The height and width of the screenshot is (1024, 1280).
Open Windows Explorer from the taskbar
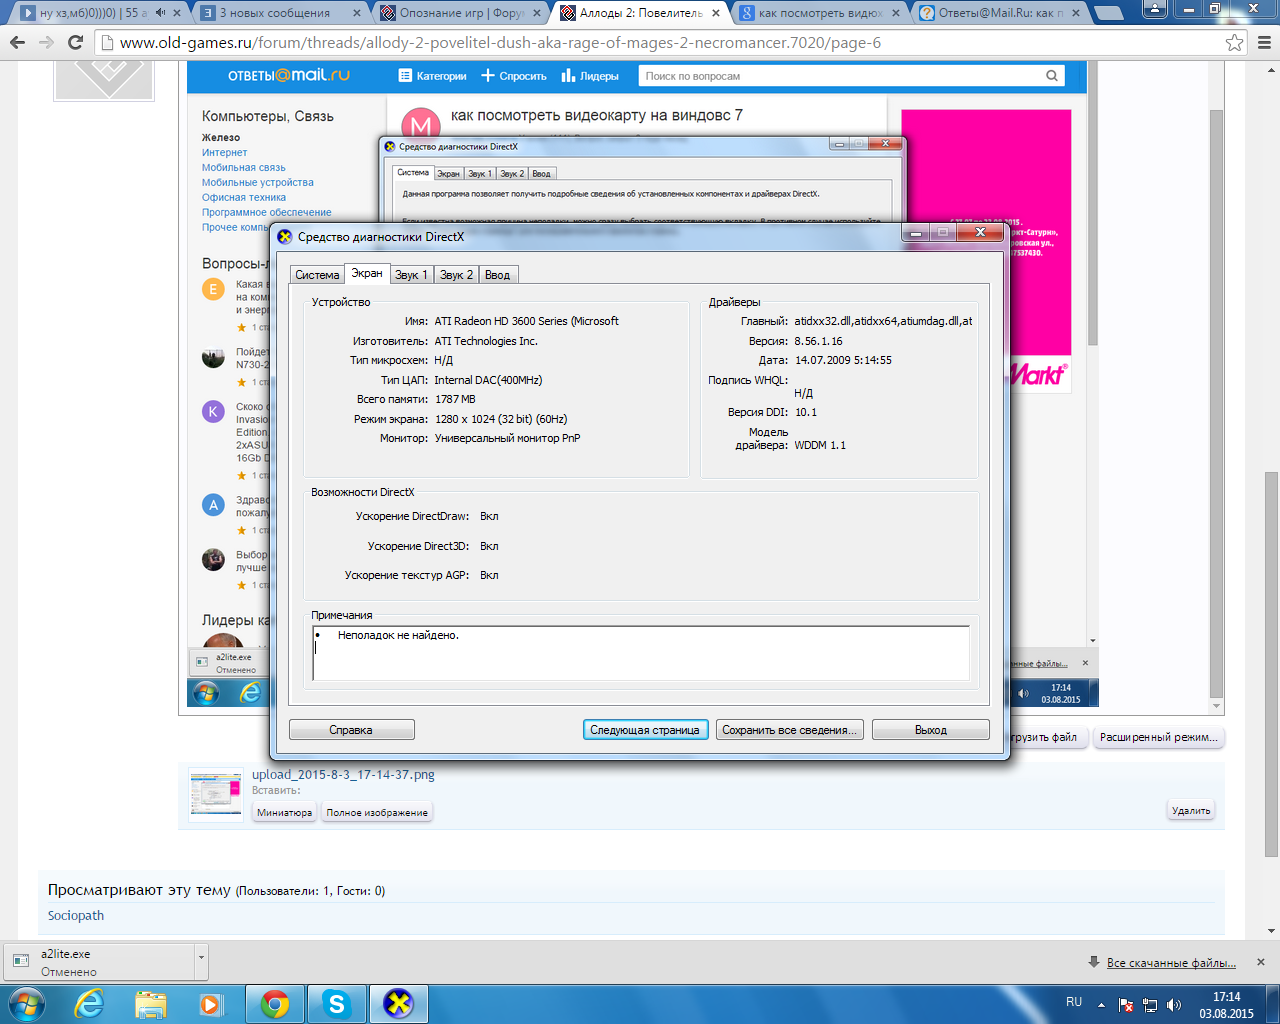point(150,1004)
